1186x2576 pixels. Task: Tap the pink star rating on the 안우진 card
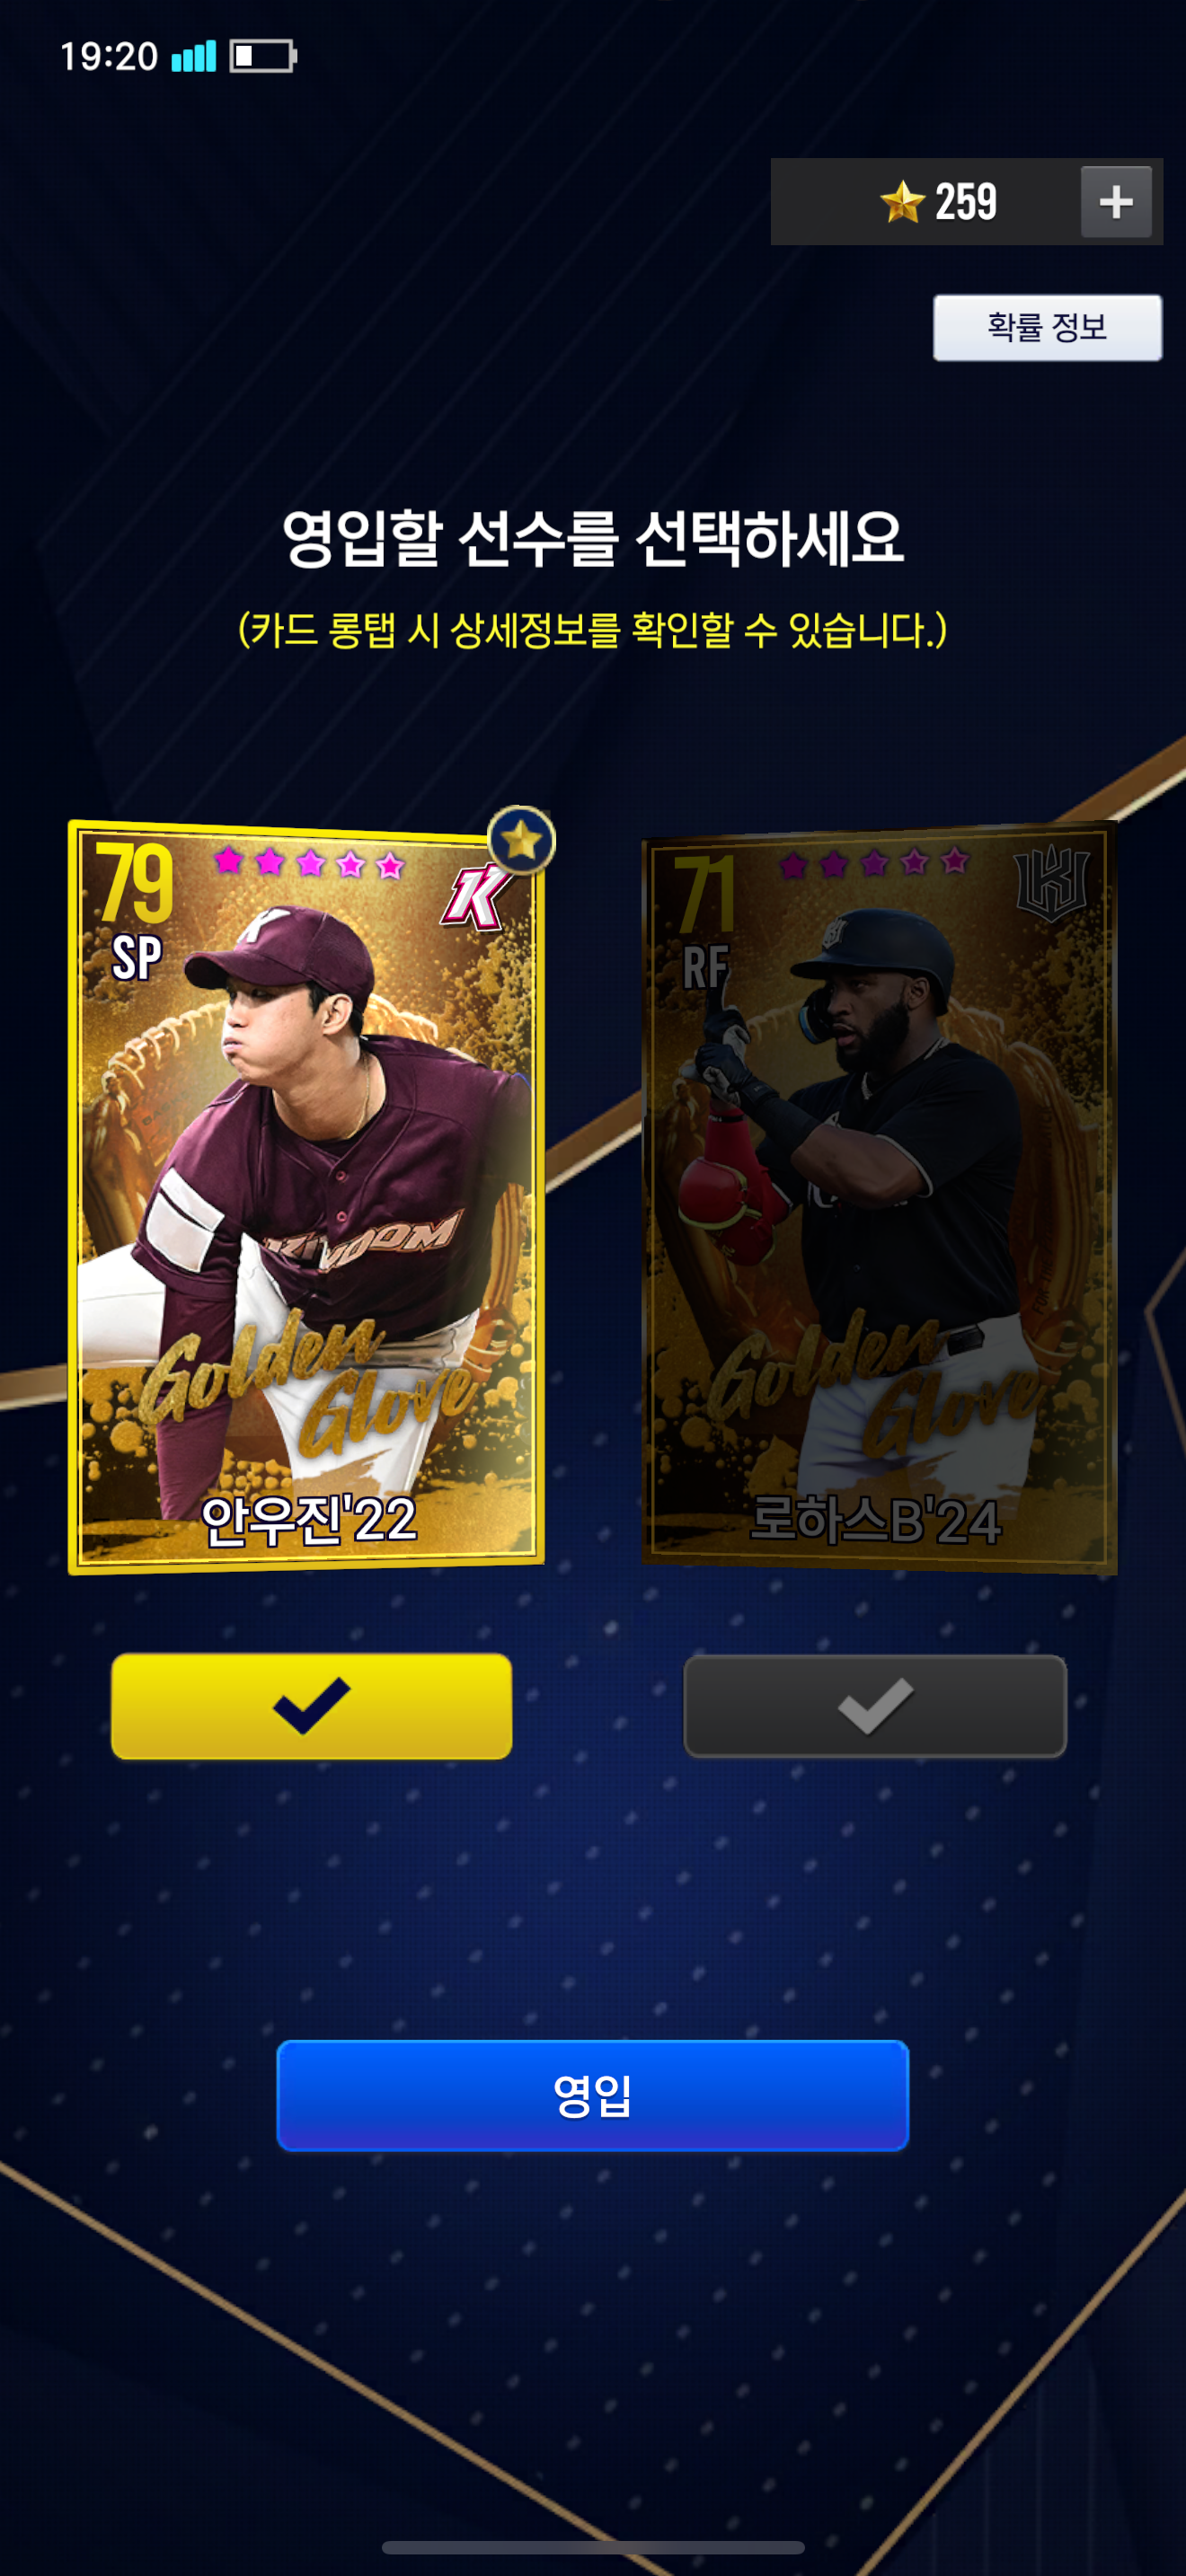coord(309,862)
